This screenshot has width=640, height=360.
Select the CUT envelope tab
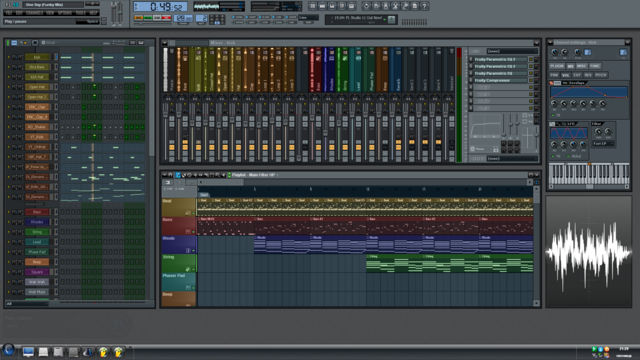click(x=577, y=75)
